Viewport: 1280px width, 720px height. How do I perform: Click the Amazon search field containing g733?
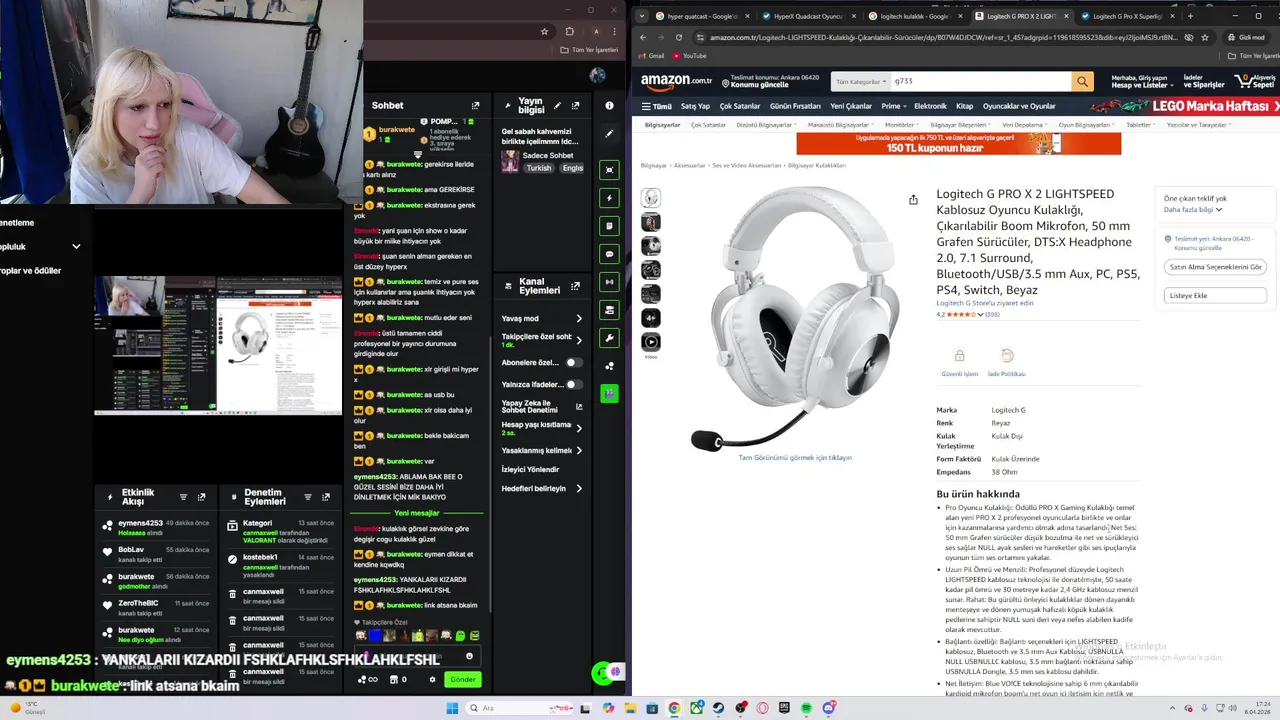pyautogui.click(x=980, y=81)
